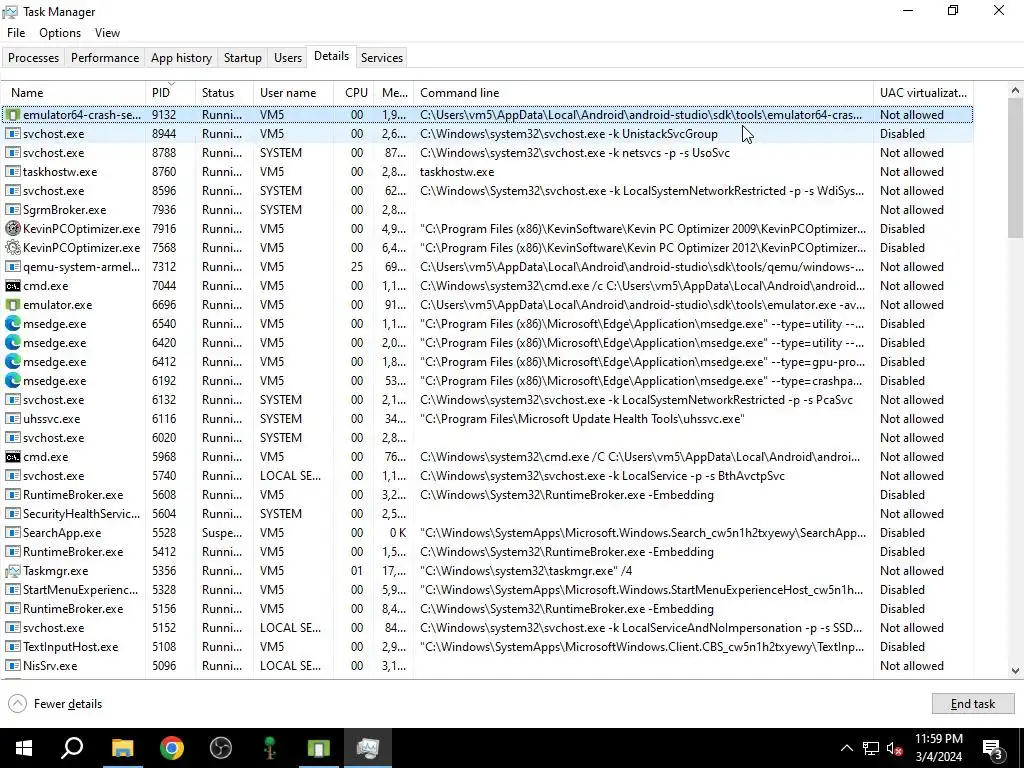This screenshot has height=768, width=1024.
Task: Sort by the Status column header
Action: coord(224,93)
